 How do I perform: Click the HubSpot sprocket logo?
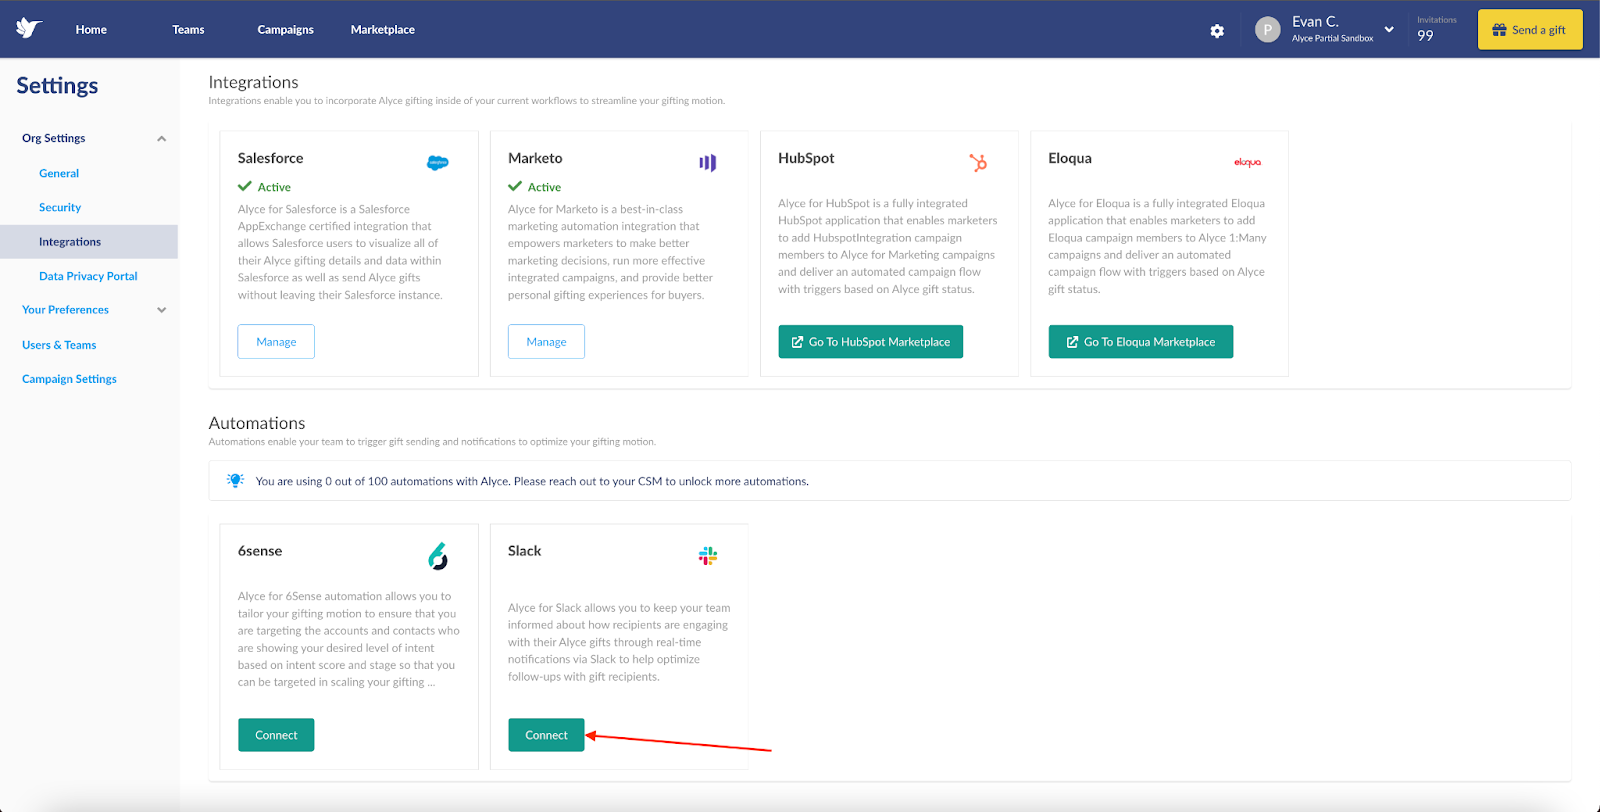(978, 162)
